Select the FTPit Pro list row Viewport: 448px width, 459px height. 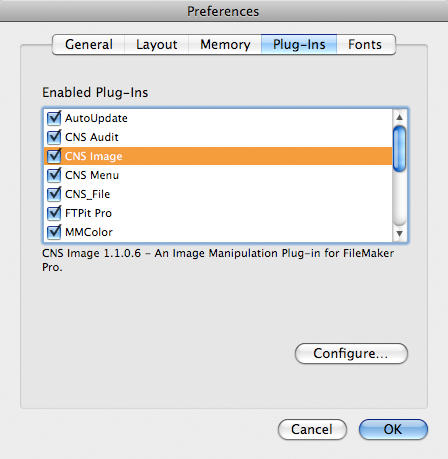[218, 213]
